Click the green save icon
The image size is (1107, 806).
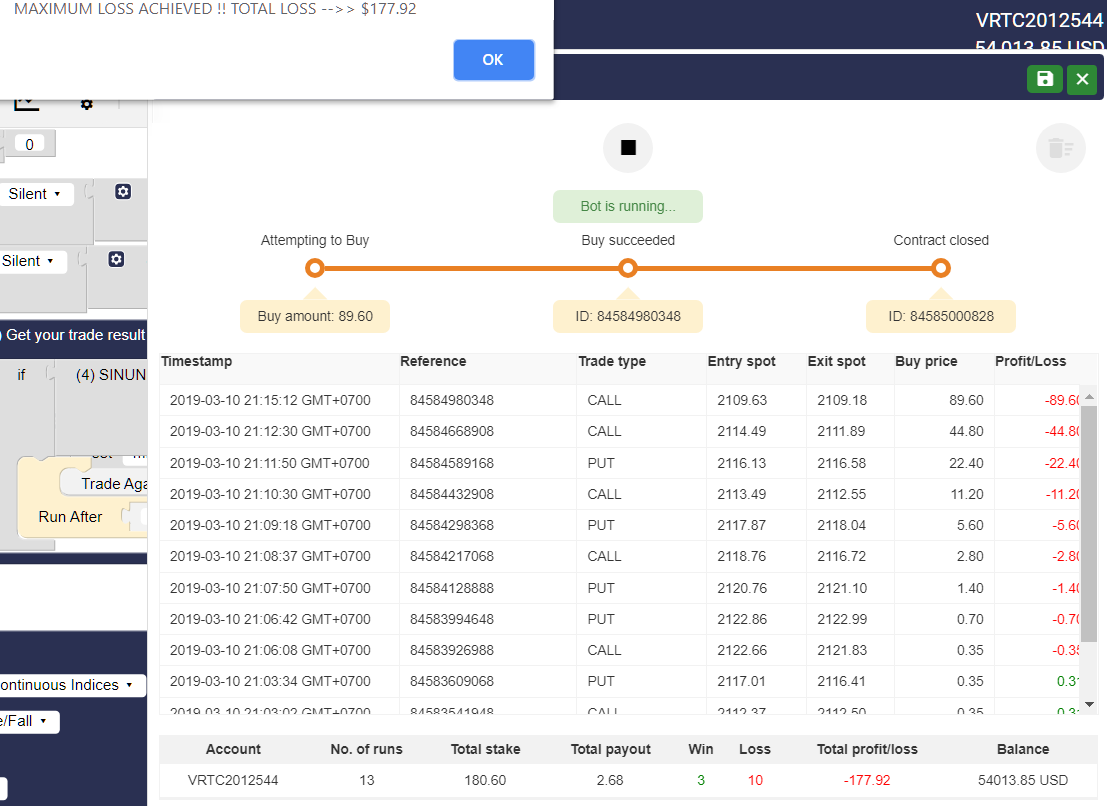tap(1045, 78)
